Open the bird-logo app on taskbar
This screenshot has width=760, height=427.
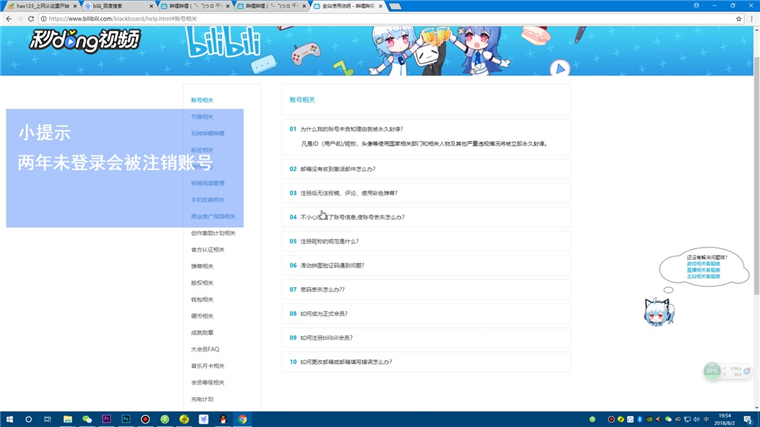[204, 419]
